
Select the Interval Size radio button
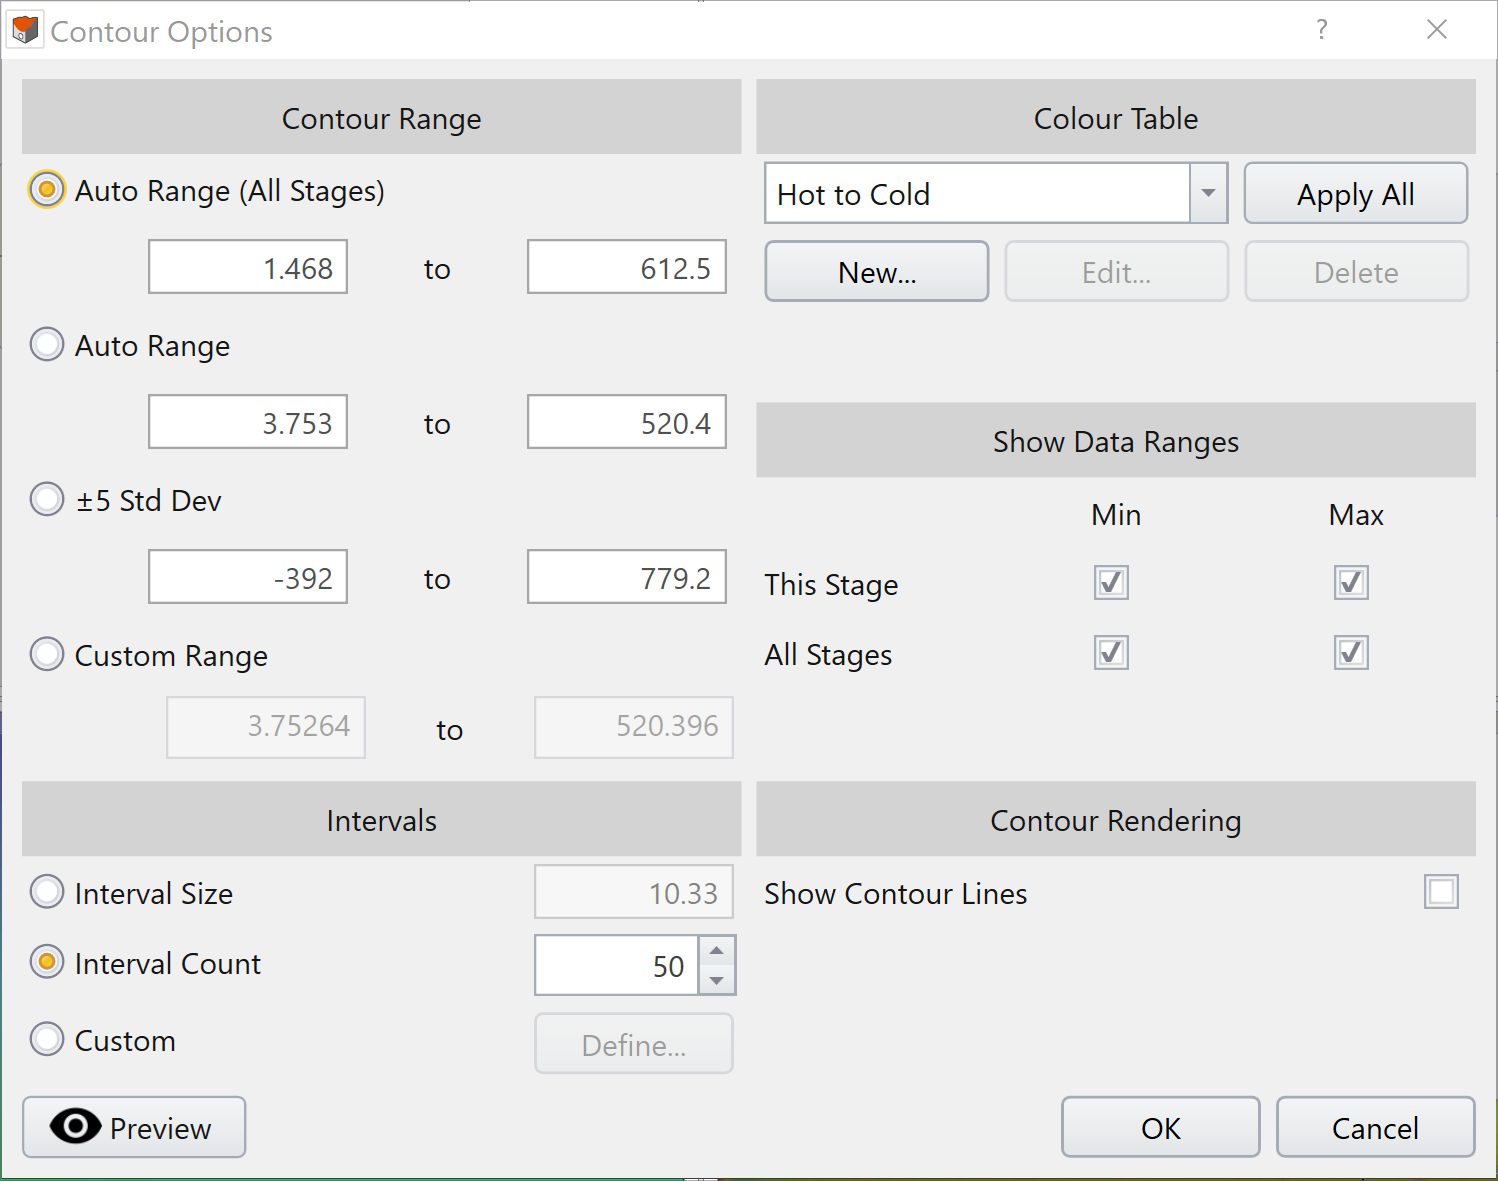tap(47, 892)
